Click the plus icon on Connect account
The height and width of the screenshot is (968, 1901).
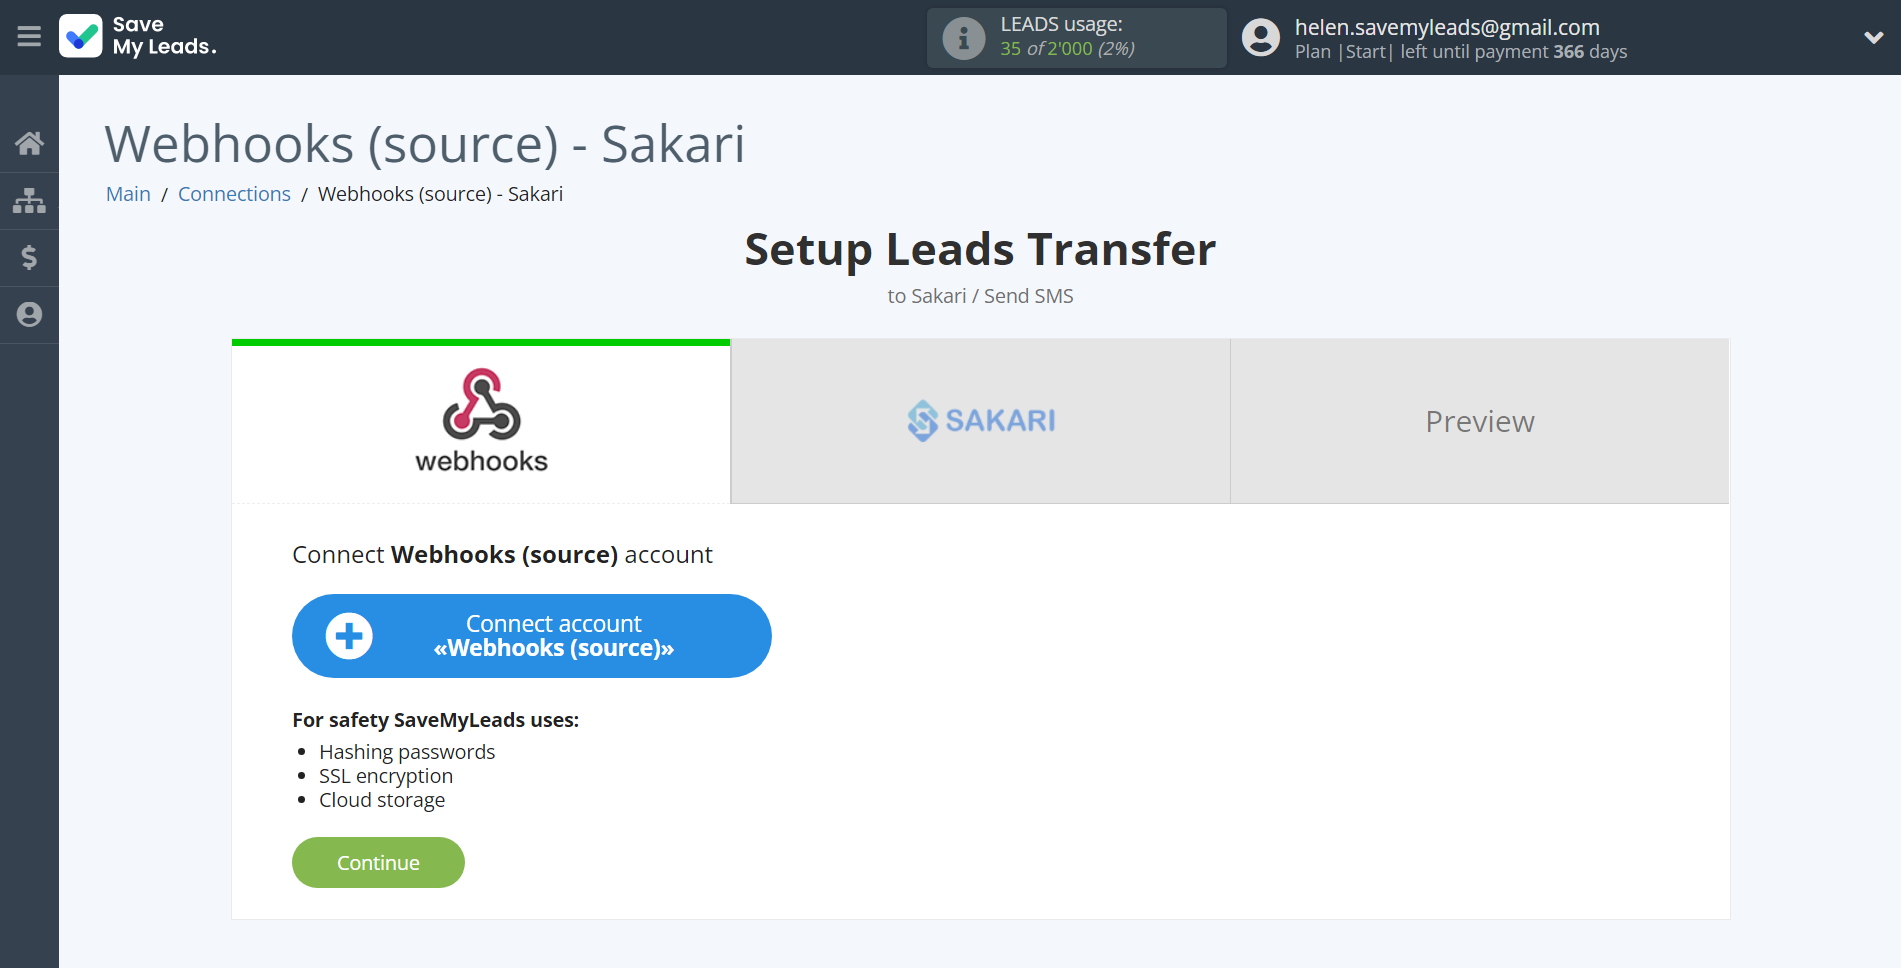pyautogui.click(x=349, y=636)
